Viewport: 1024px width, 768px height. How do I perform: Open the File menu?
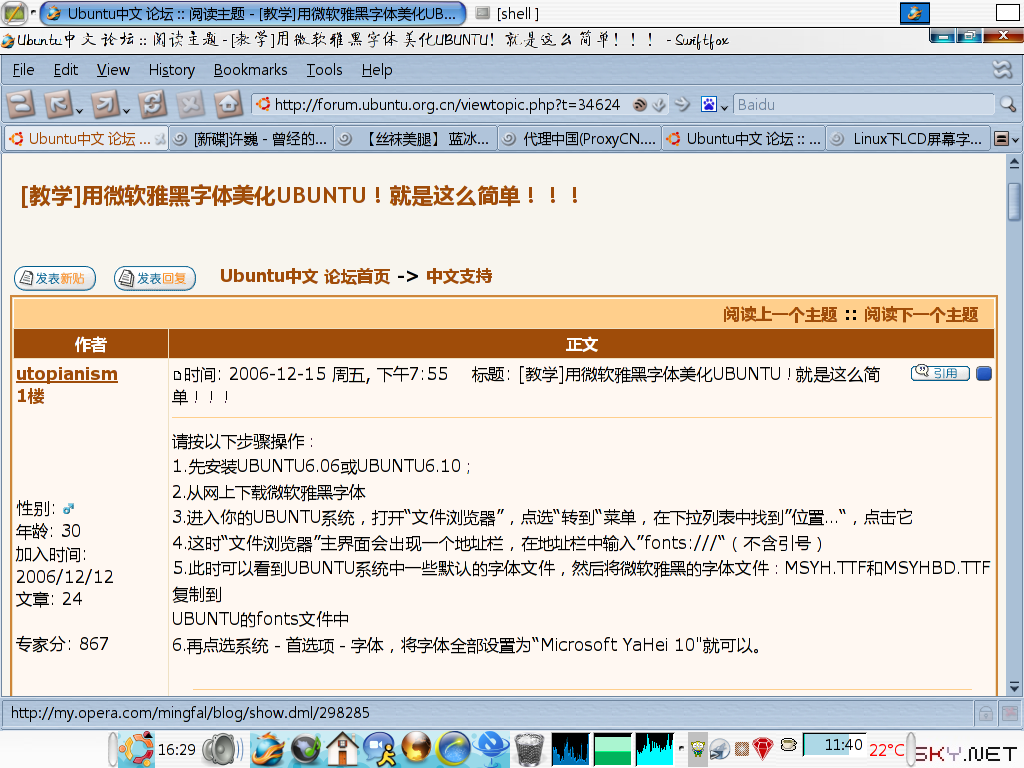(24, 70)
